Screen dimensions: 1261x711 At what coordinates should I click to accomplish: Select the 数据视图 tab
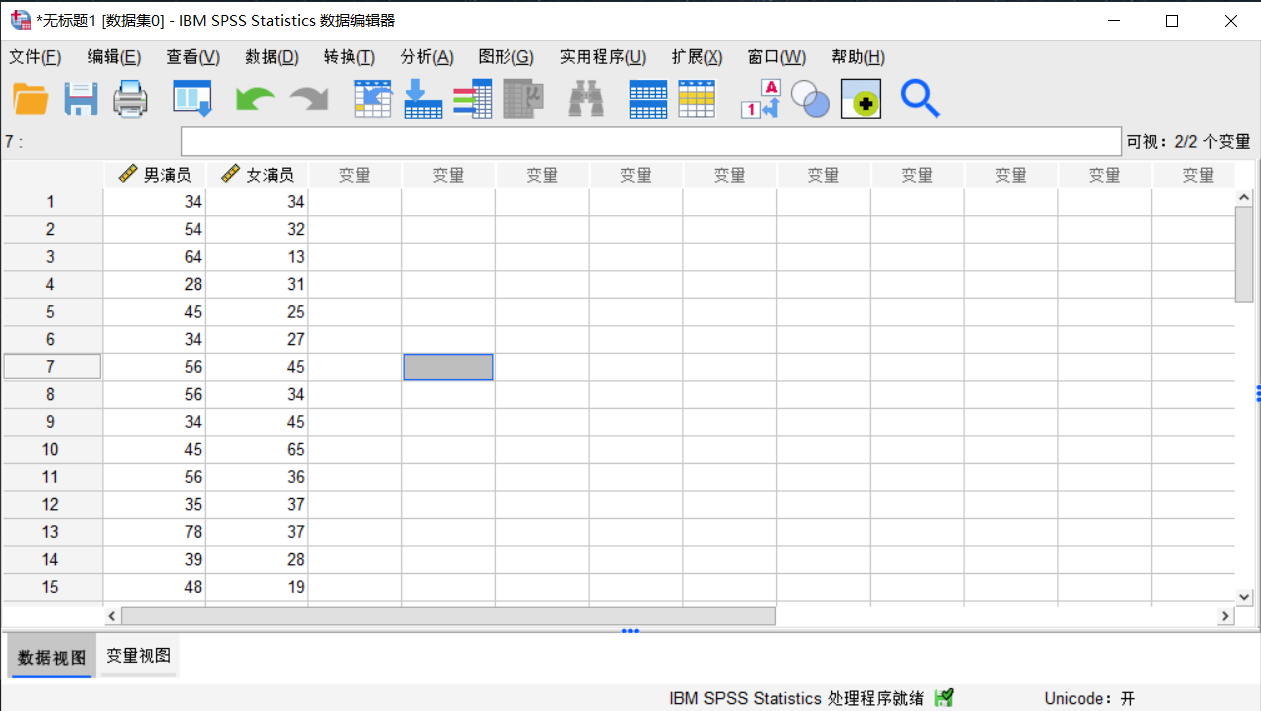50,655
